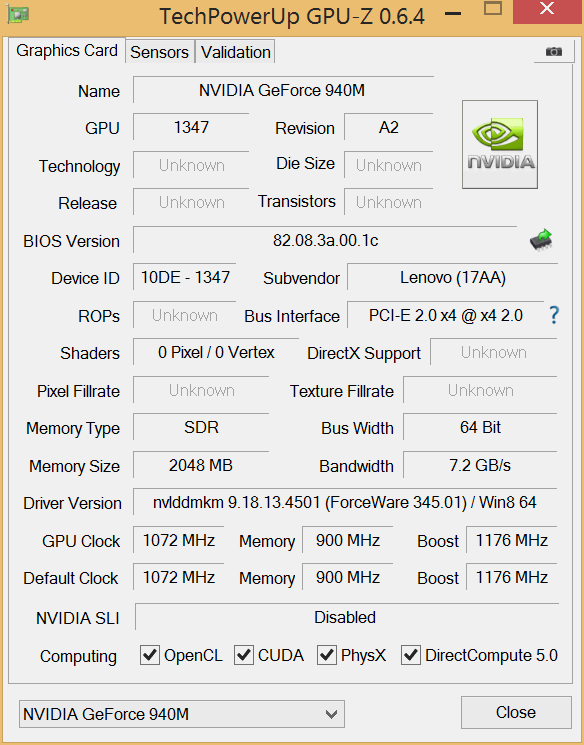Click the Driver Version text field
Screen dimensions: 584x745
(345, 502)
